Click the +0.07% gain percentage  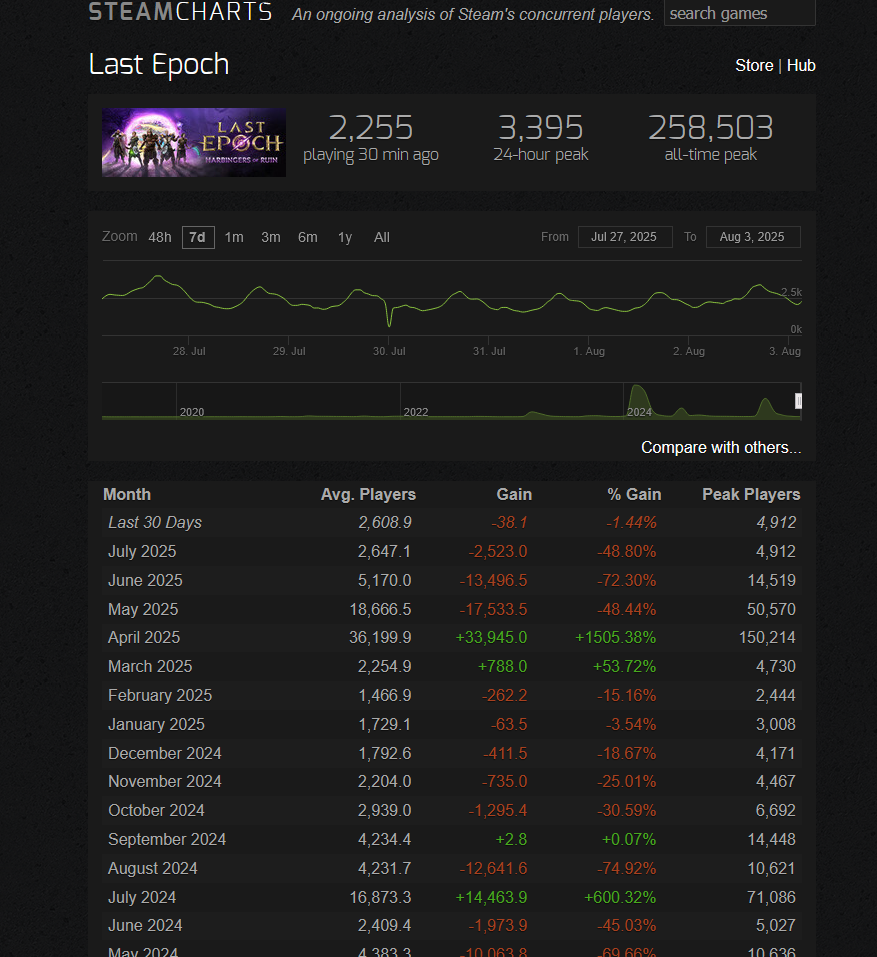click(x=629, y=839)
